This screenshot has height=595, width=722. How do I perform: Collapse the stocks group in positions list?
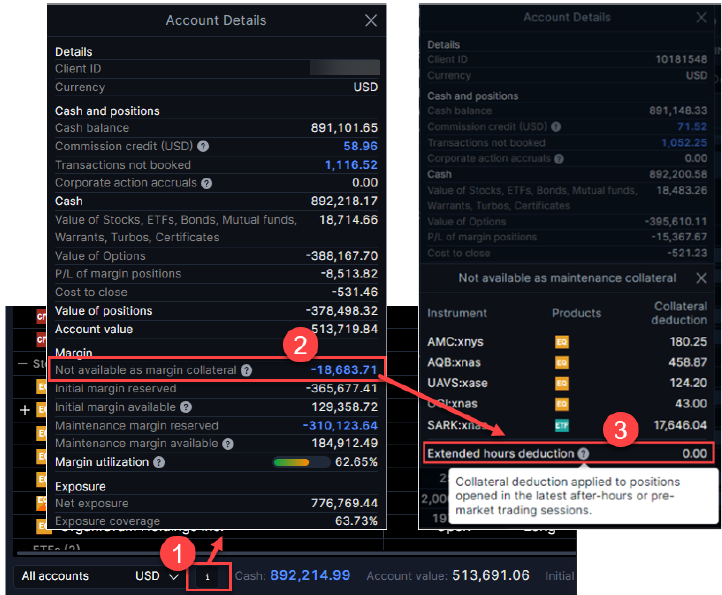tap(24, 364)
